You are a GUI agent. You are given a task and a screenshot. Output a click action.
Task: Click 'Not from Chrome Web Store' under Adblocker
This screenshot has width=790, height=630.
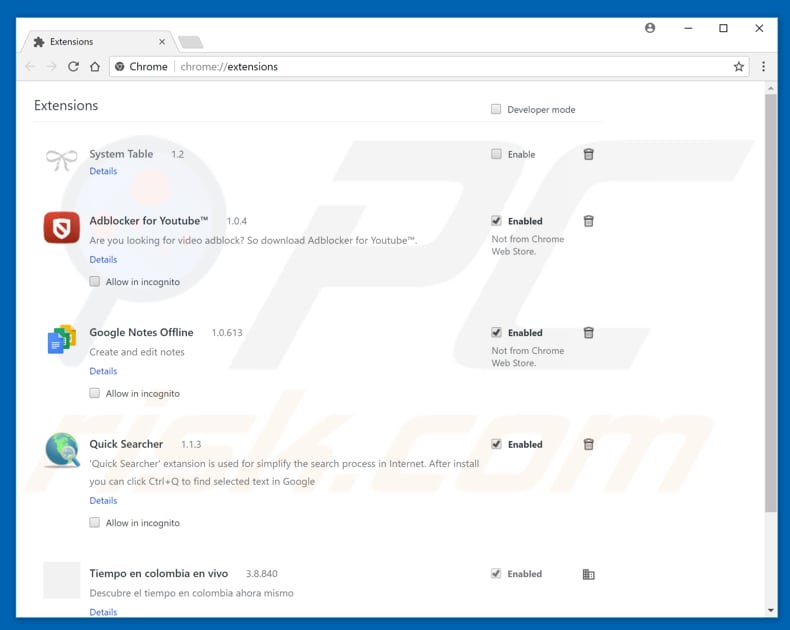(x=528, y=245)
